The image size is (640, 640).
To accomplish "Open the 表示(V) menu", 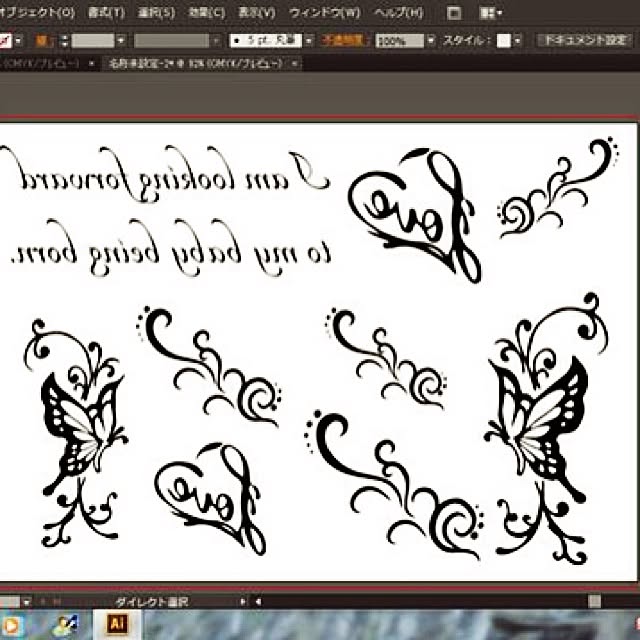I will coord(257,13).
